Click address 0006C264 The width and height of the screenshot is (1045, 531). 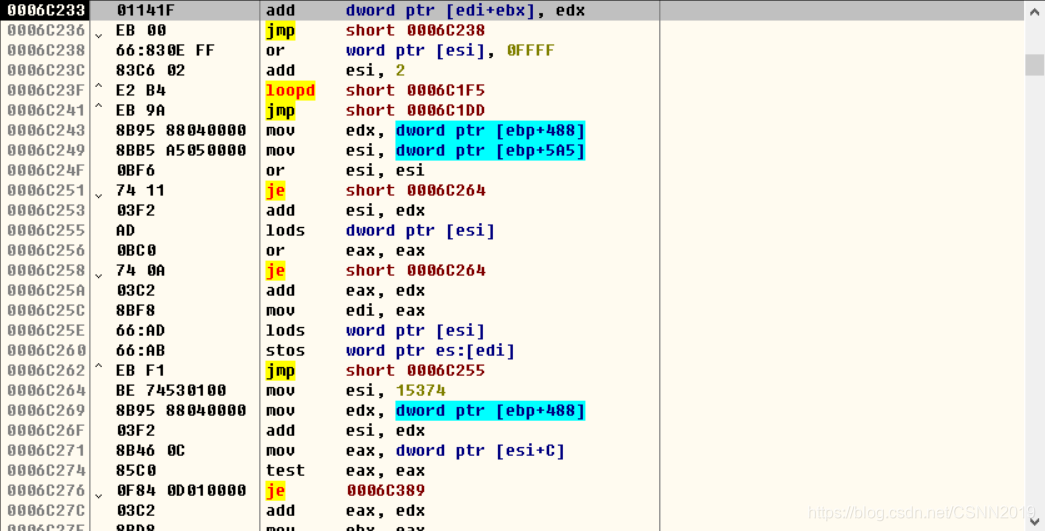point(45,390)
